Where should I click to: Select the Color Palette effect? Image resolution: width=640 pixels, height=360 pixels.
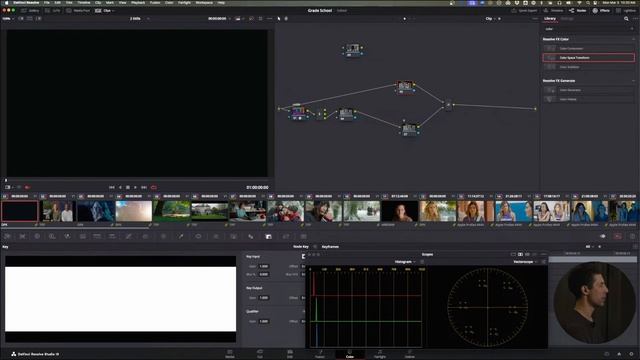(x=589, y=99)
